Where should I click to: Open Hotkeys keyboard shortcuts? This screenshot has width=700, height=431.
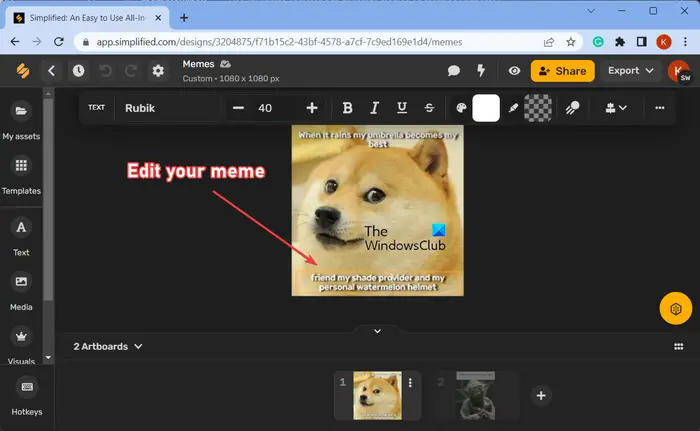(x=27, y=397)
